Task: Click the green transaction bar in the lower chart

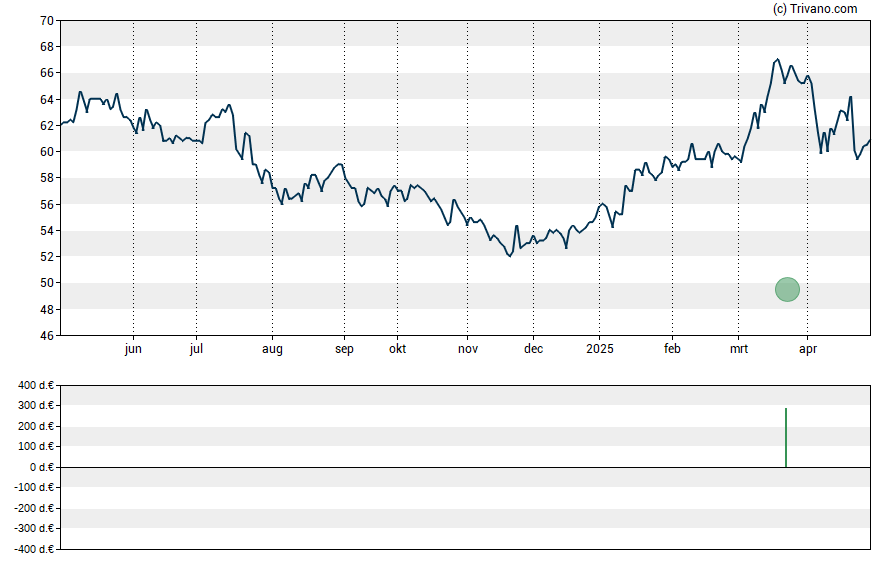Action: point(786,438)
